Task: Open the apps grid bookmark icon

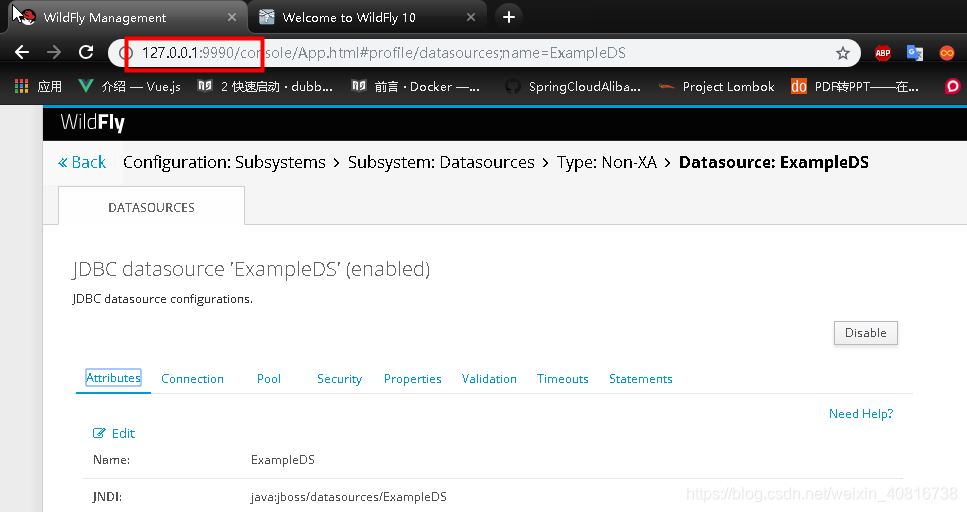Action: click(x=22, y=86)
